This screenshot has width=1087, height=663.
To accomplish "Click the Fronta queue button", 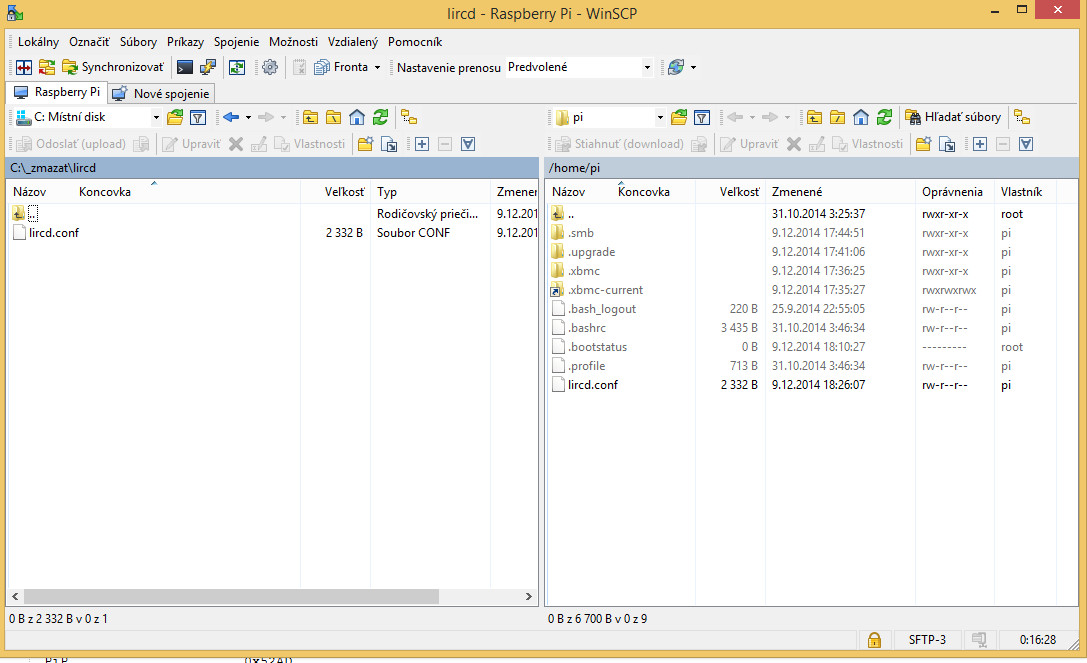I will click(341, 67).
